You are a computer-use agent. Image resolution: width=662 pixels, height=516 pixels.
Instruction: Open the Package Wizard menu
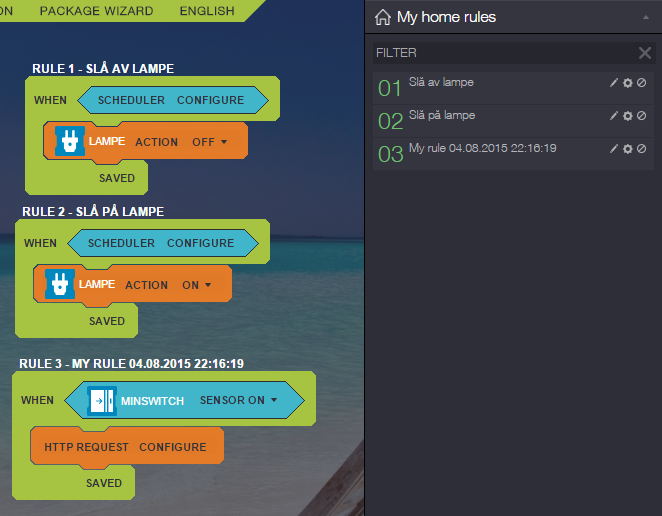(x=97, y=11)
